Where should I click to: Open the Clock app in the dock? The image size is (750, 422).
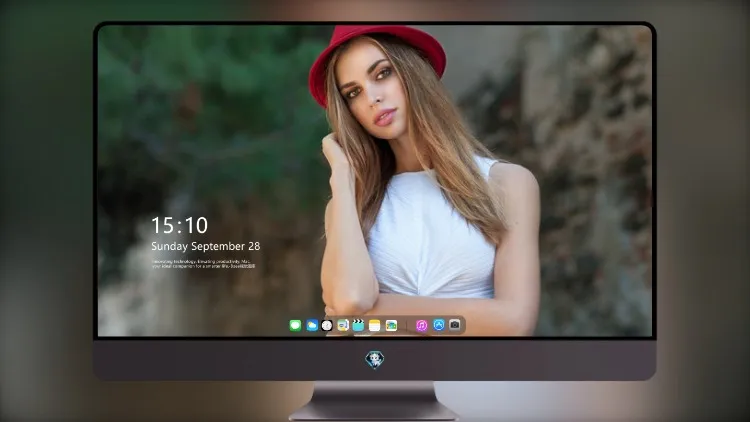click(327, 325)
